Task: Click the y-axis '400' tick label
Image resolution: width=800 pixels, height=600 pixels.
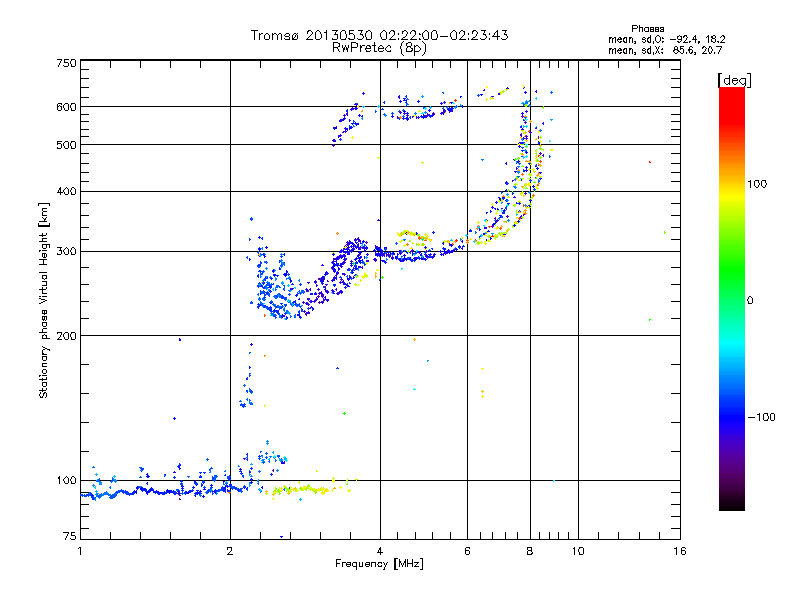Action: (66, 192)
